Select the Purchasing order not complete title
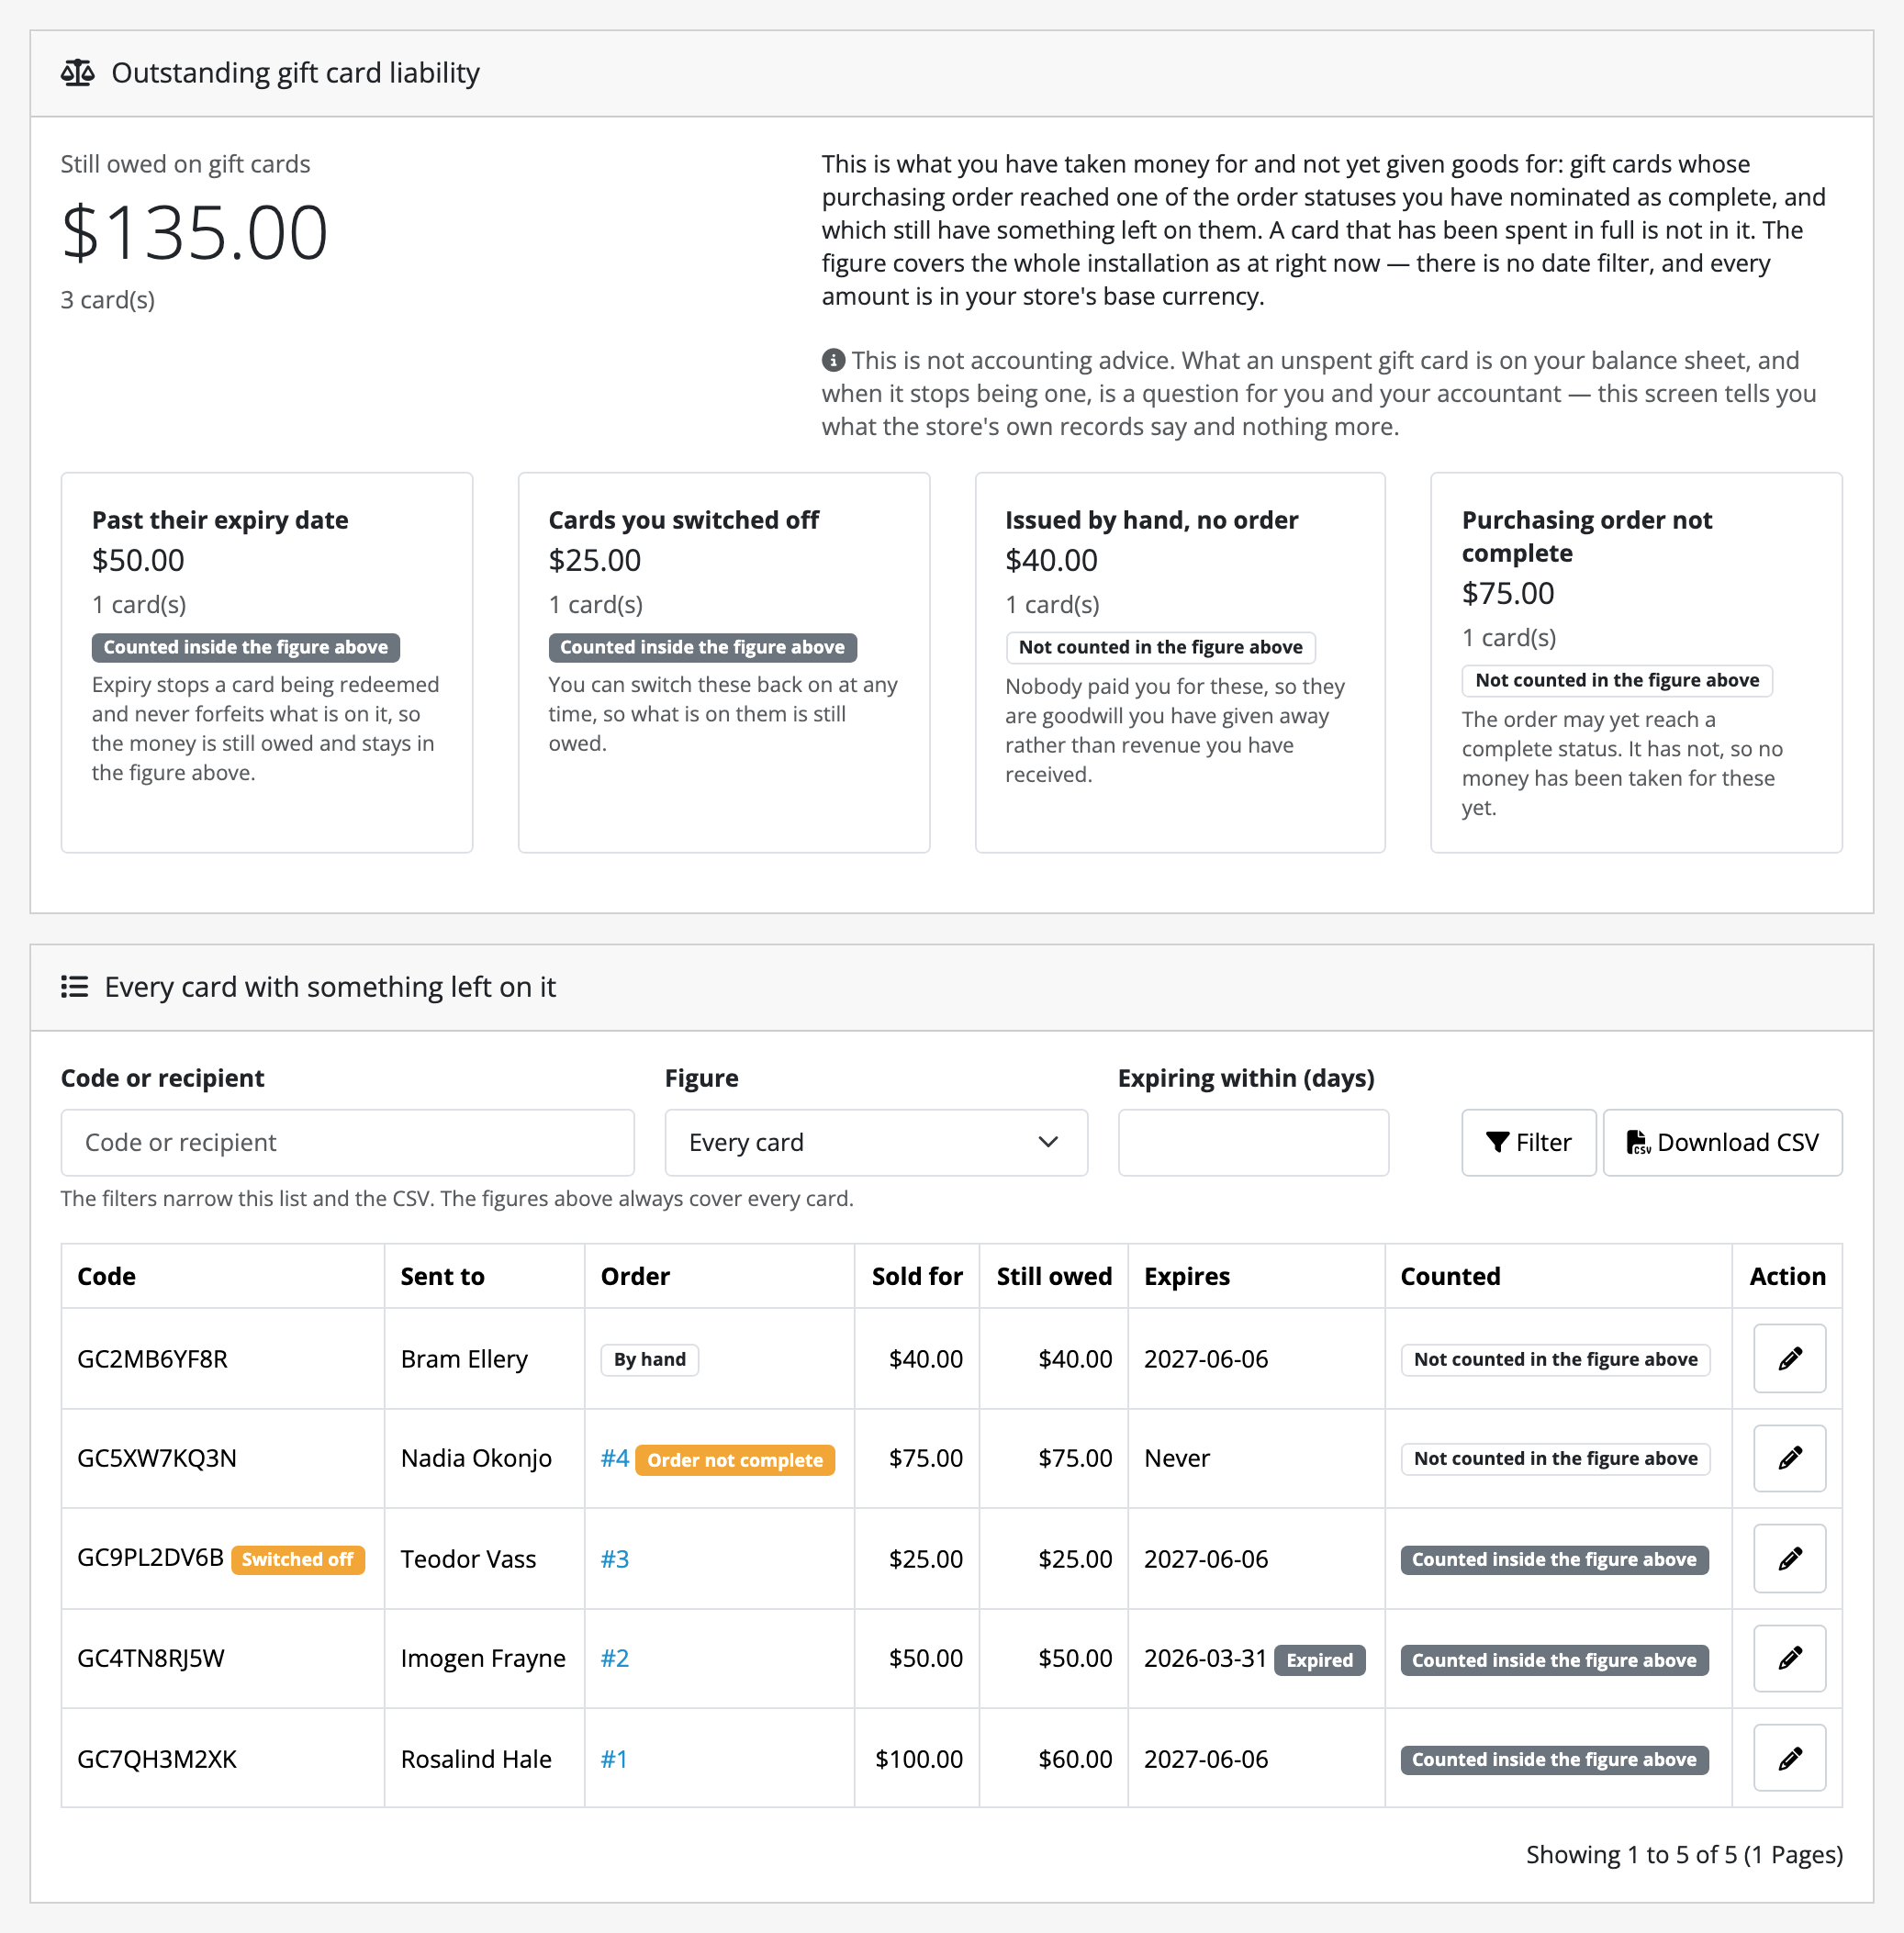This screenshot has height=1933, width=1904. pos(1586,536)
